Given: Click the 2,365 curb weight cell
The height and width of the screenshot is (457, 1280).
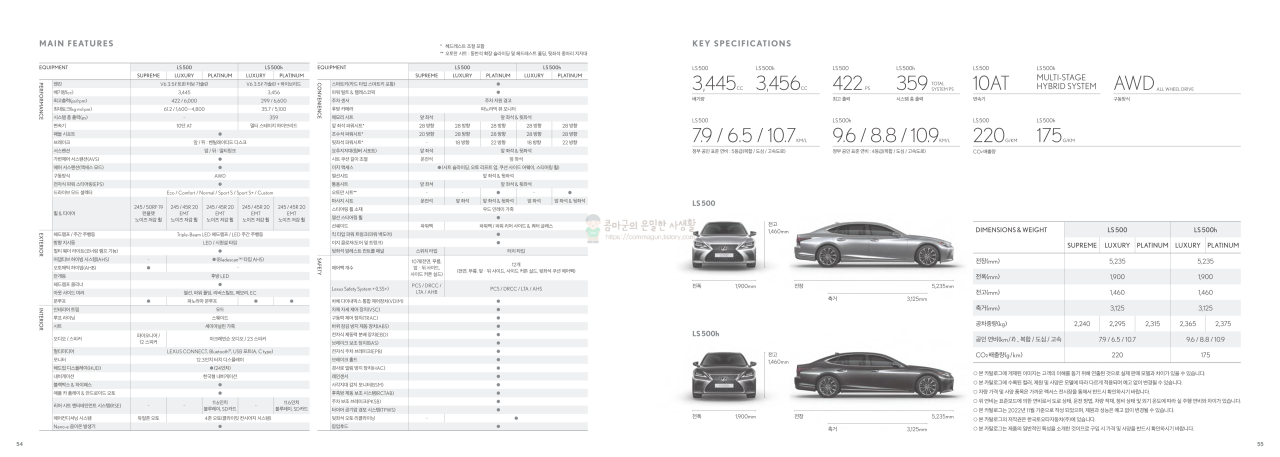Looking at the screenshot, I should pos(1189,323).
